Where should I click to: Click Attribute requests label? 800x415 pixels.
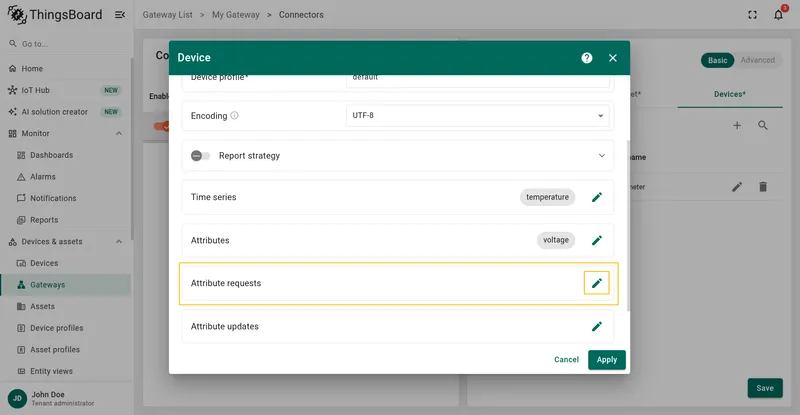pos(226,283)
